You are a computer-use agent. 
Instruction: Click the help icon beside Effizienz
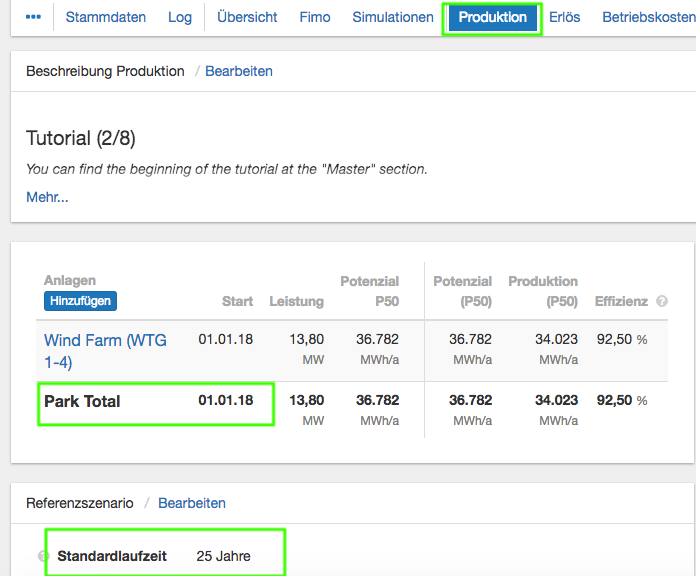662,301
